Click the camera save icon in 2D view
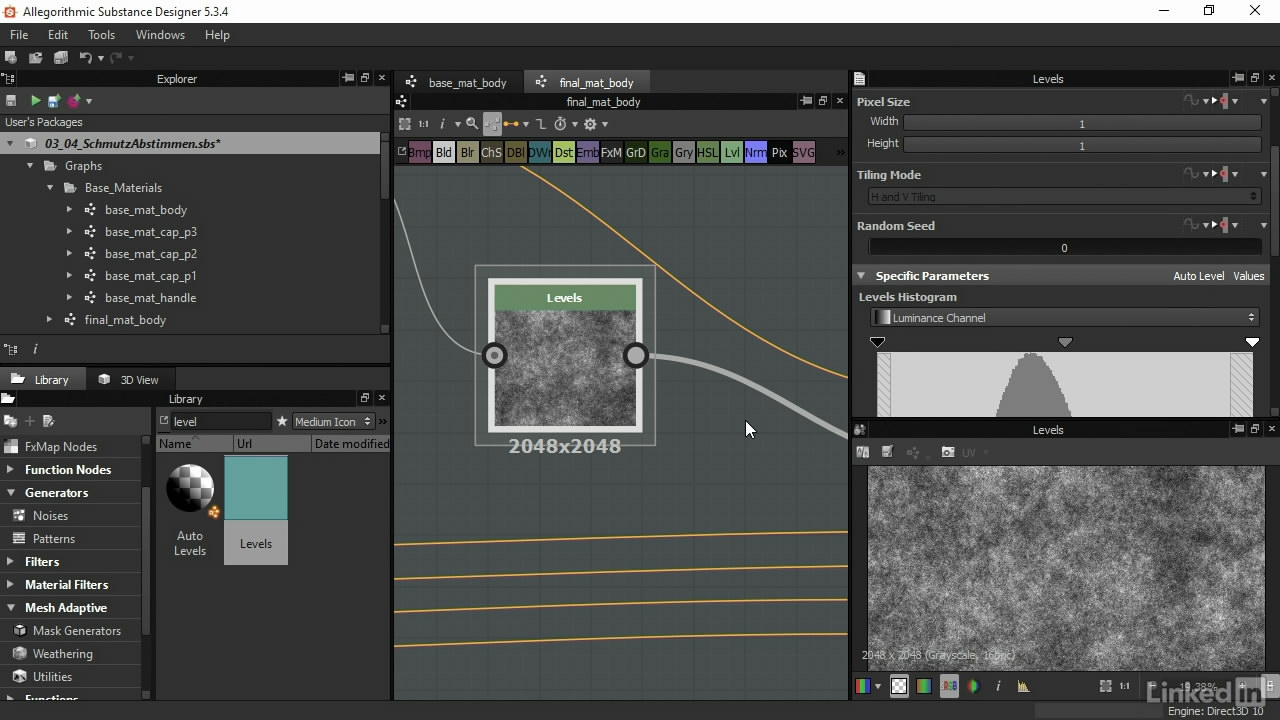This screenshot has width=1280, height=720. click(948, 452)
